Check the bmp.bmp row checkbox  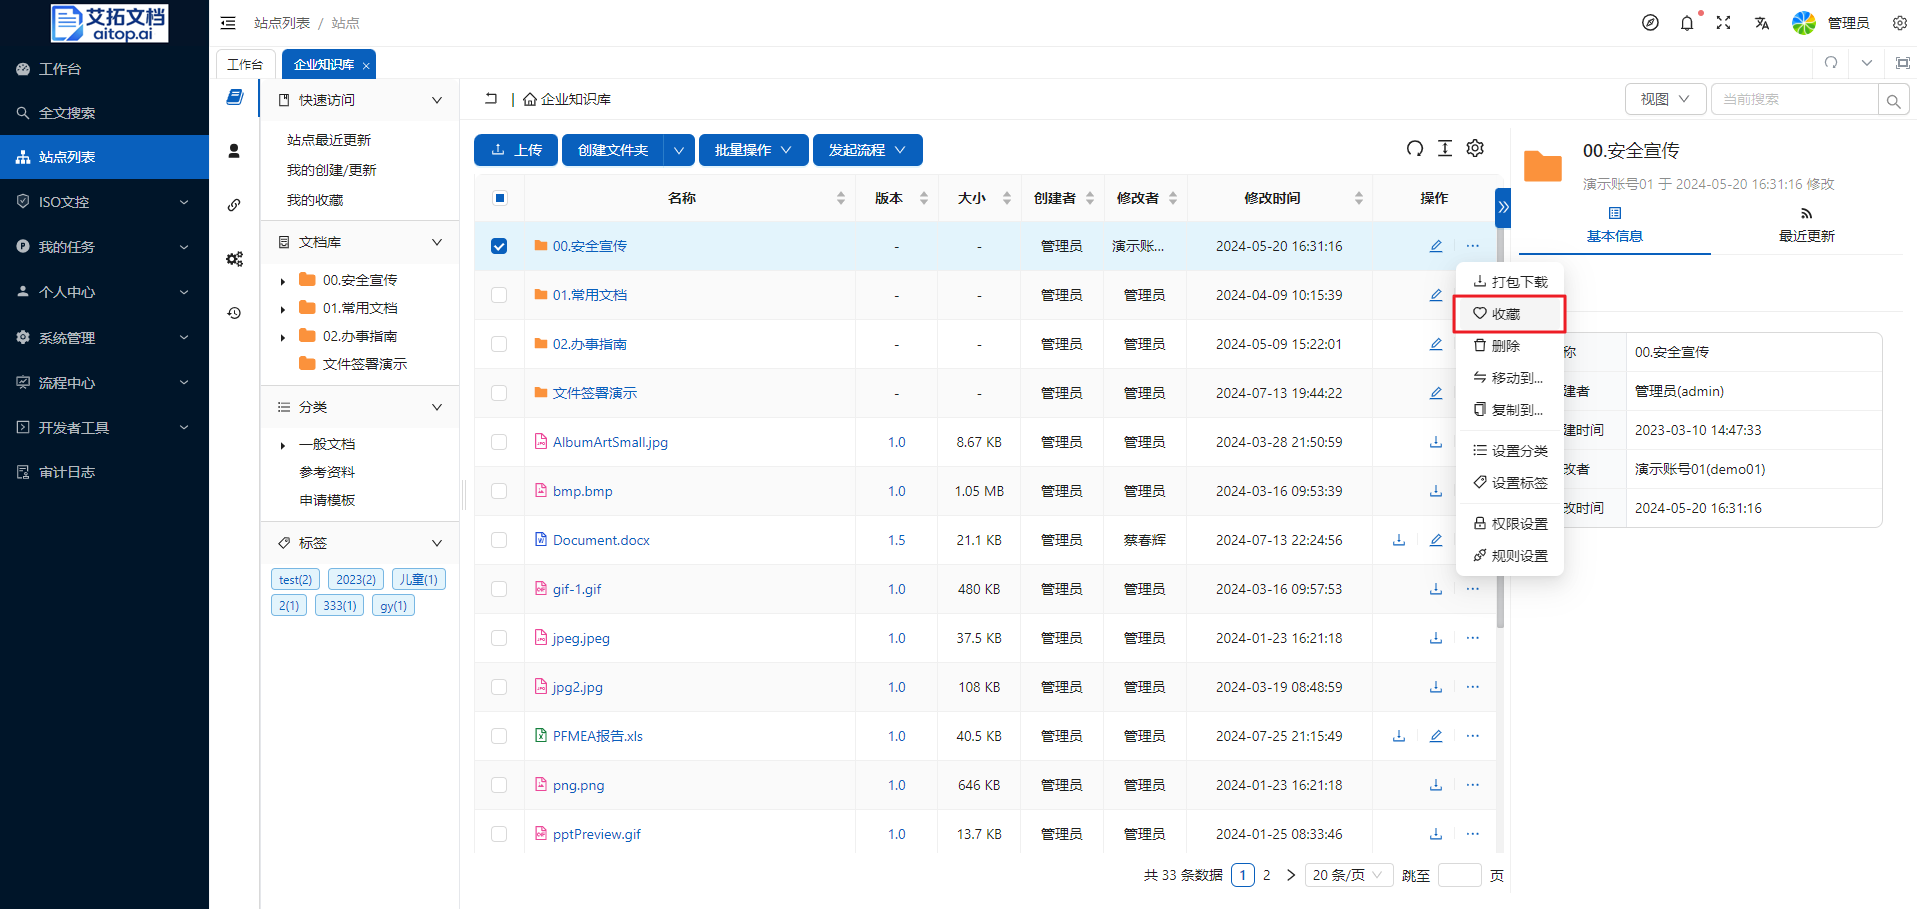499,491
